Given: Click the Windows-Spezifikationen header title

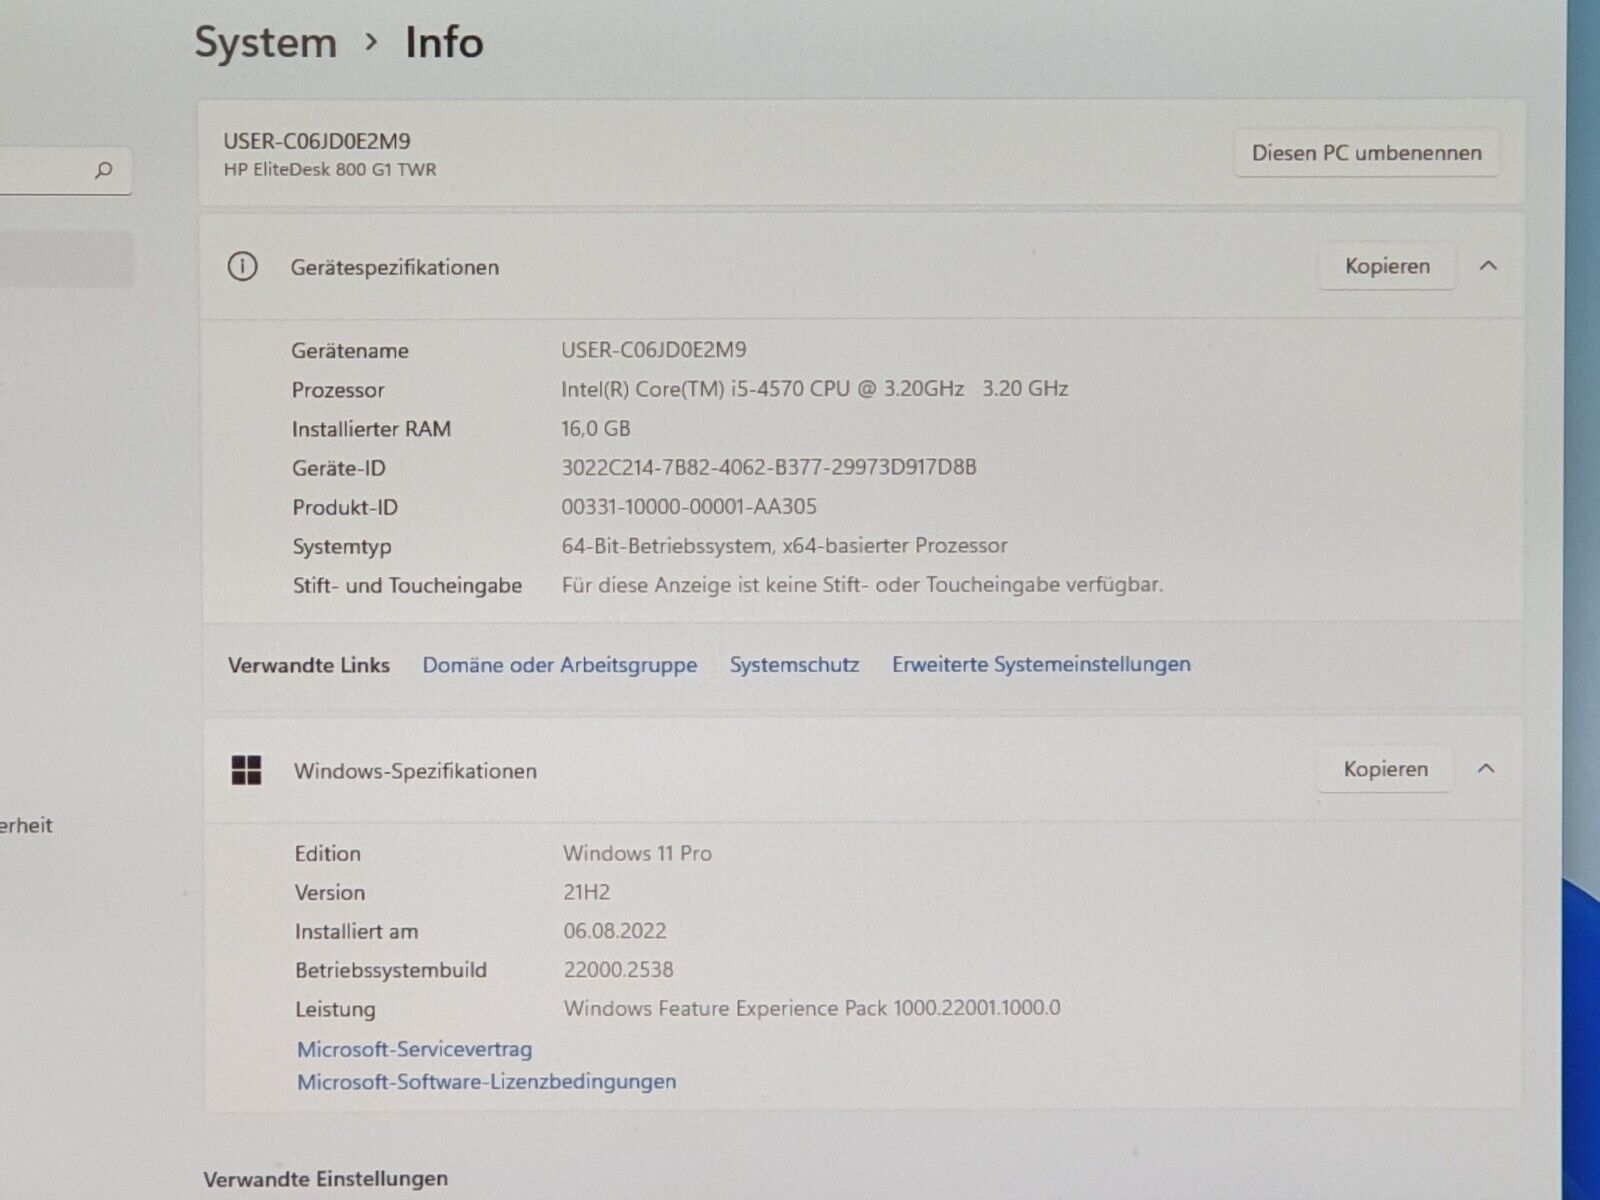Looking at the screenshot, I should click(415, 771).
